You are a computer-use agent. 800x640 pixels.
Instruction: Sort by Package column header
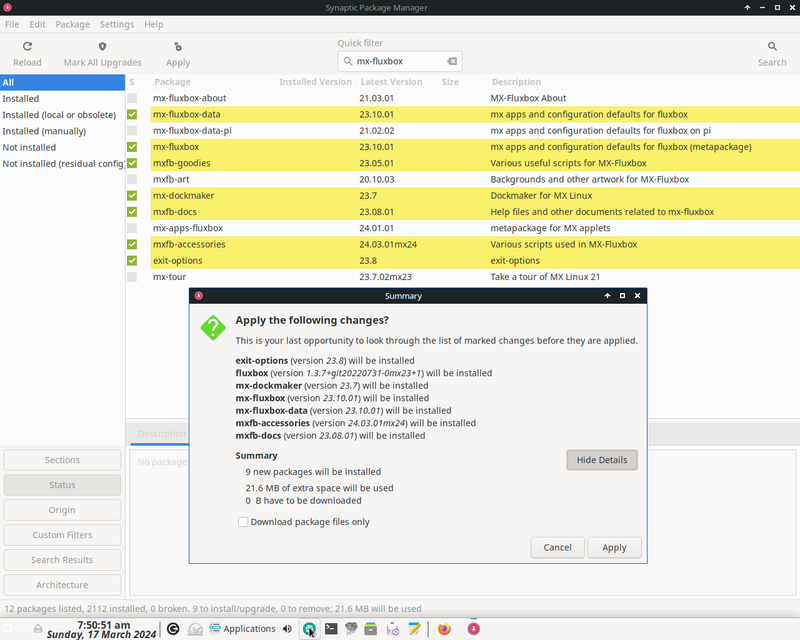point(213,82)
